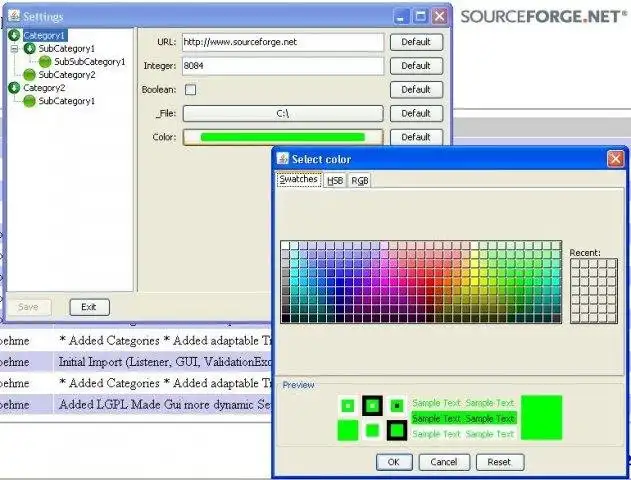This screenshot has width=631, height=480.
Task: Click the green Color picker button
Action: click(x=283, y=137)
